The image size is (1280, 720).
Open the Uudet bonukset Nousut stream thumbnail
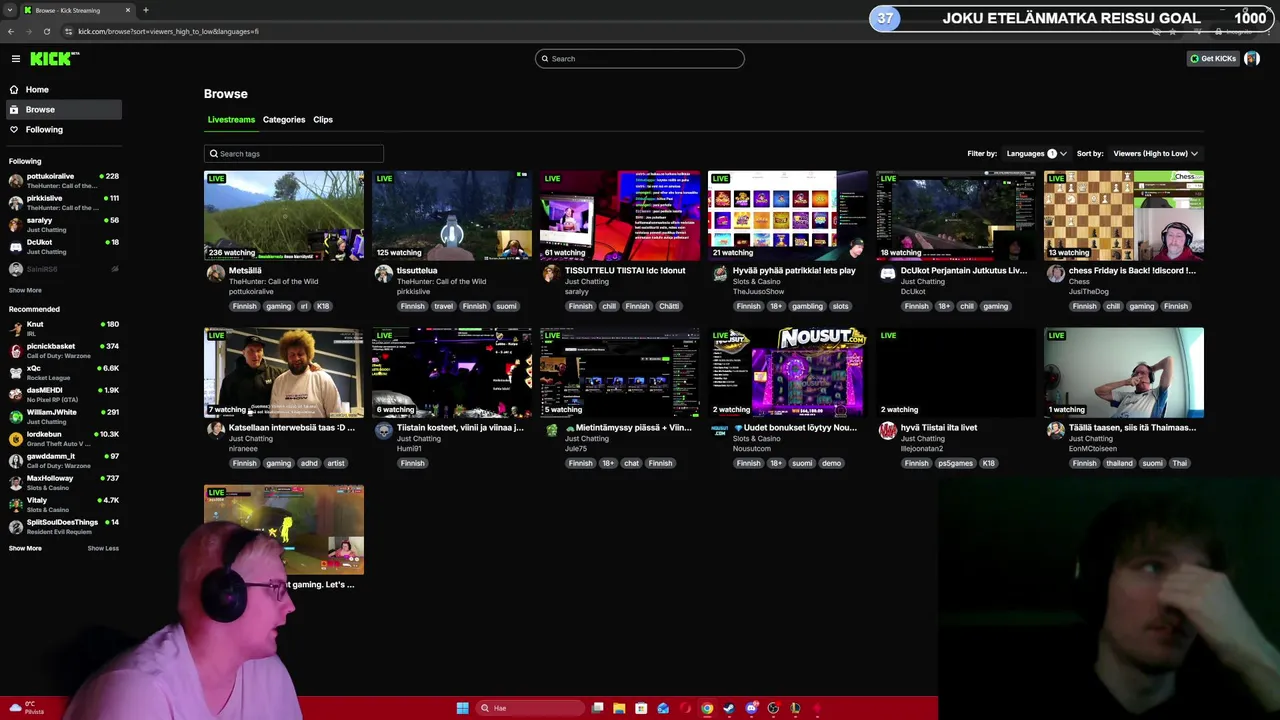(x=788, y=372)
